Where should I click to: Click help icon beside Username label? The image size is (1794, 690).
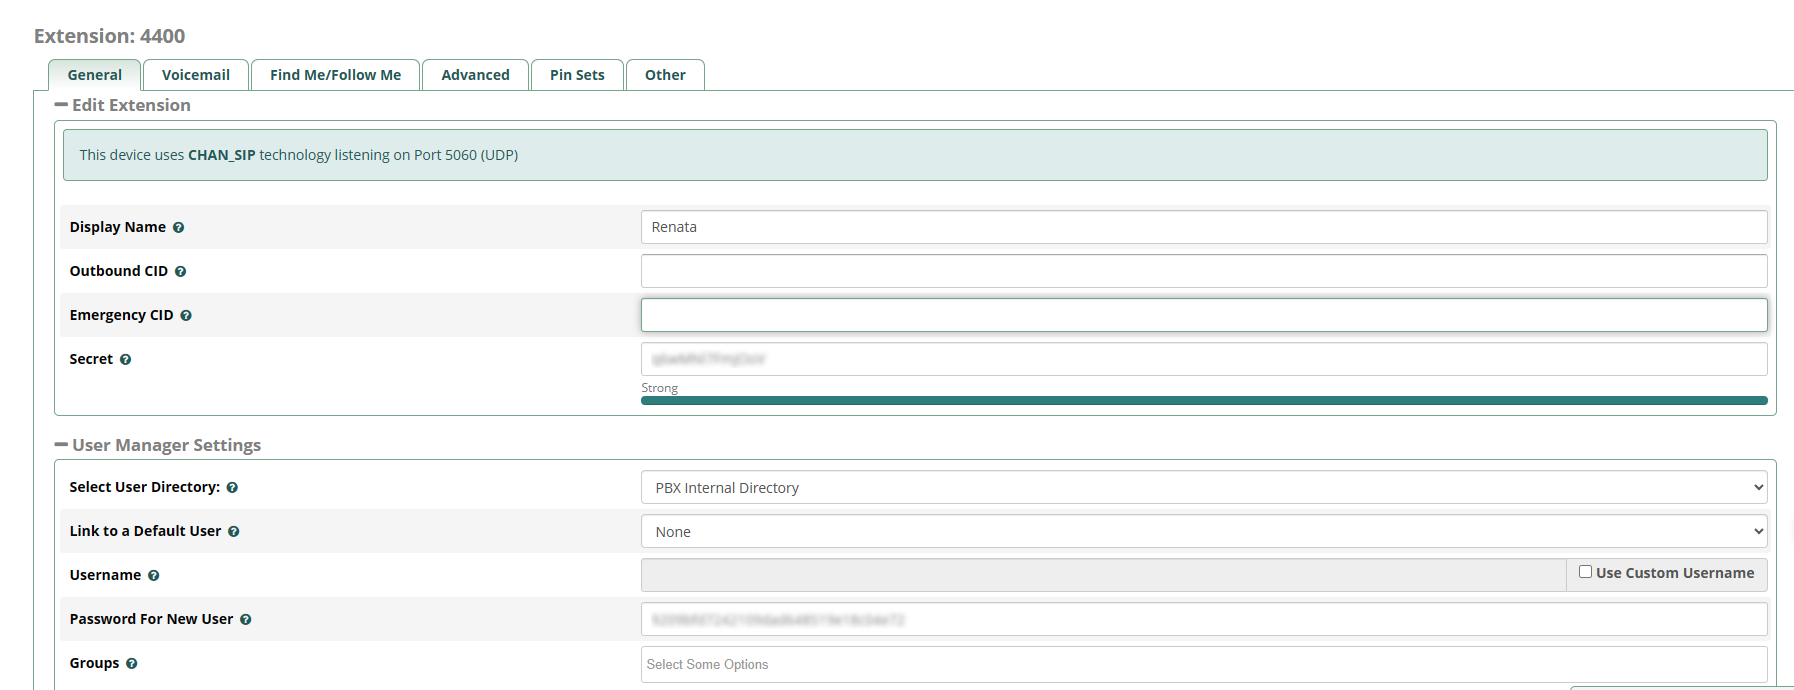153,576
